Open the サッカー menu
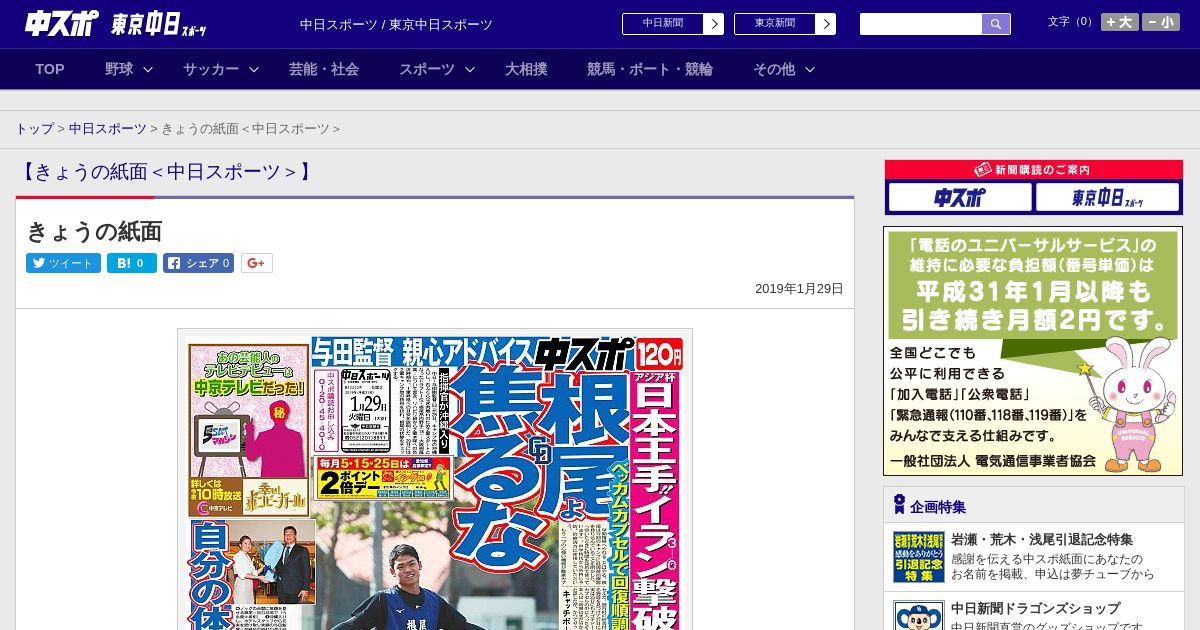This screenshot has width=1200, height=630. pos(211,69)
